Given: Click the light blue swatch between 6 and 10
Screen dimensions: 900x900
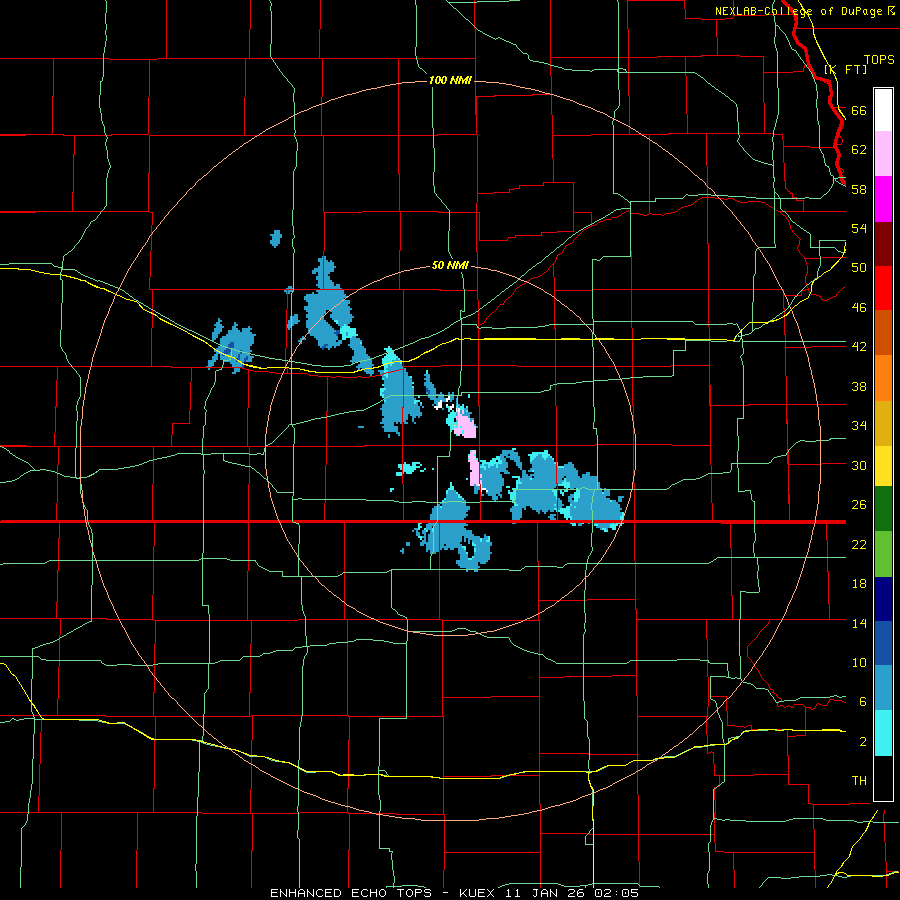Looking at the screenshot, I should click(x=883, y=688).
